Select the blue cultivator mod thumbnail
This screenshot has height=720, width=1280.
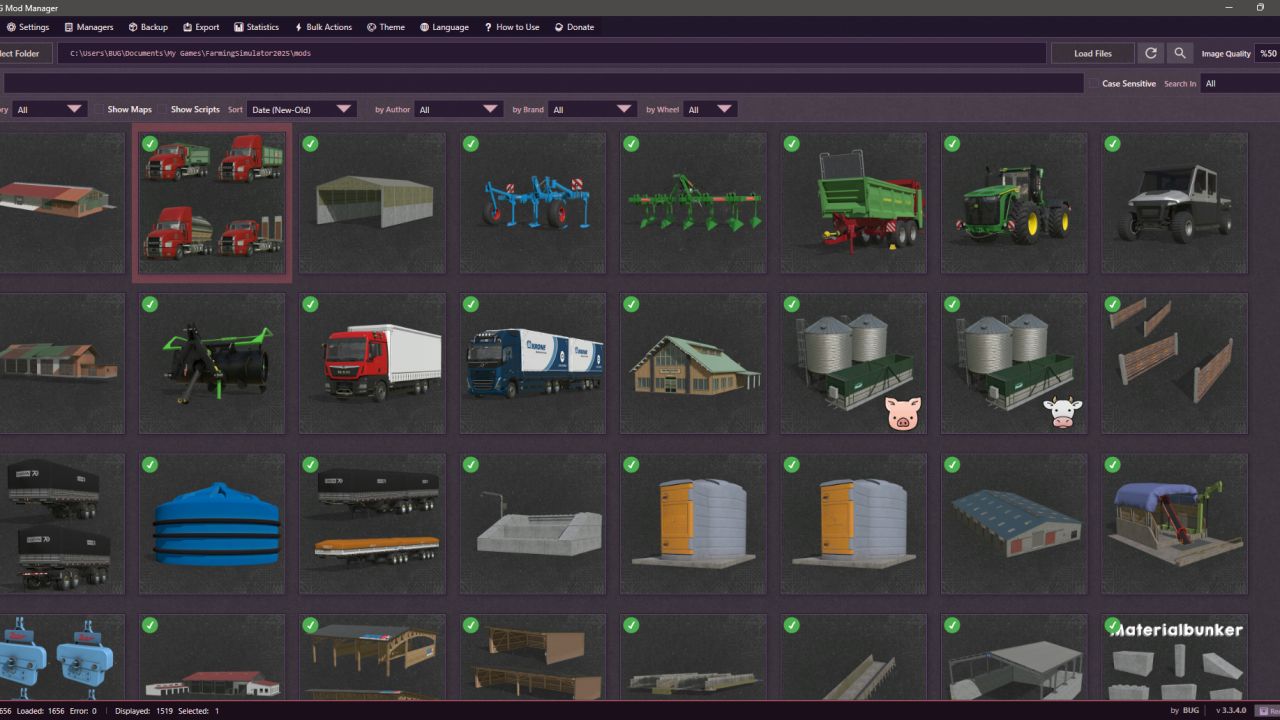533,203
